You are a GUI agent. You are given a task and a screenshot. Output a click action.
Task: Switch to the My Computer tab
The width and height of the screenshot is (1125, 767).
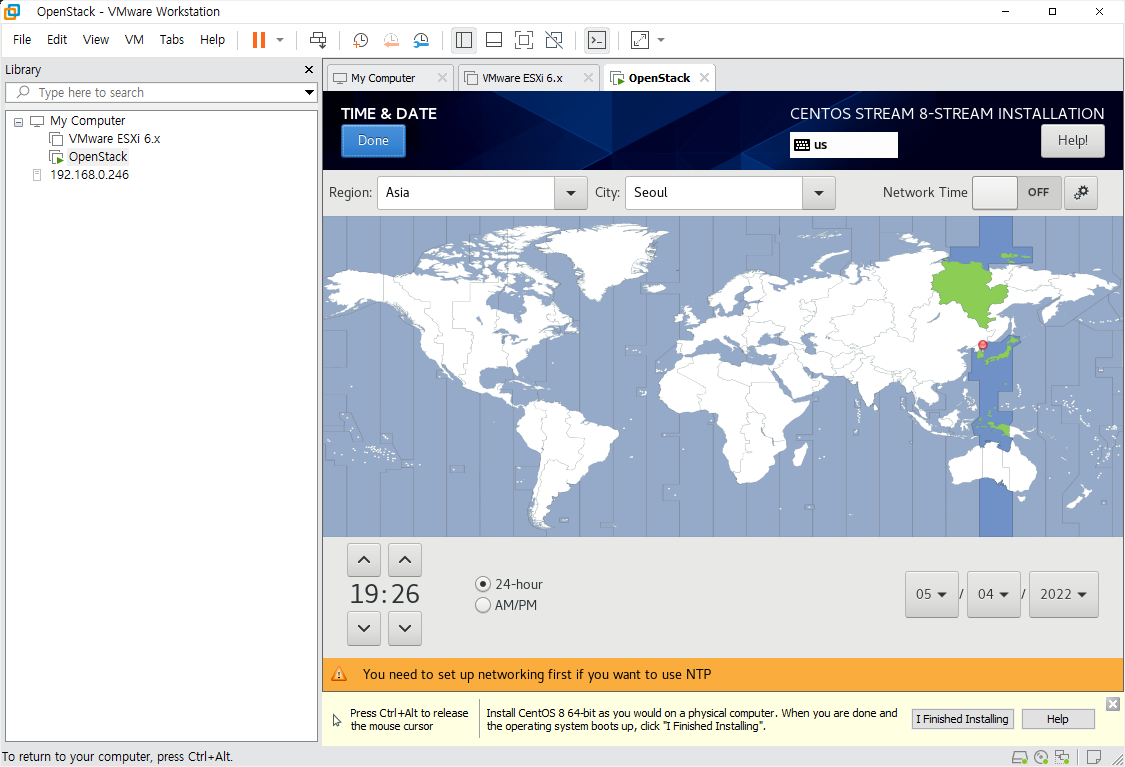[382, 78]
